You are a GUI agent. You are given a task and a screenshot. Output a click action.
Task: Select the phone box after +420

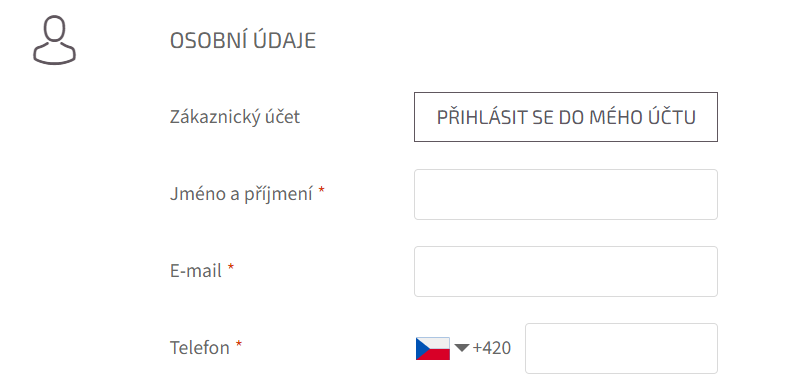621,349
